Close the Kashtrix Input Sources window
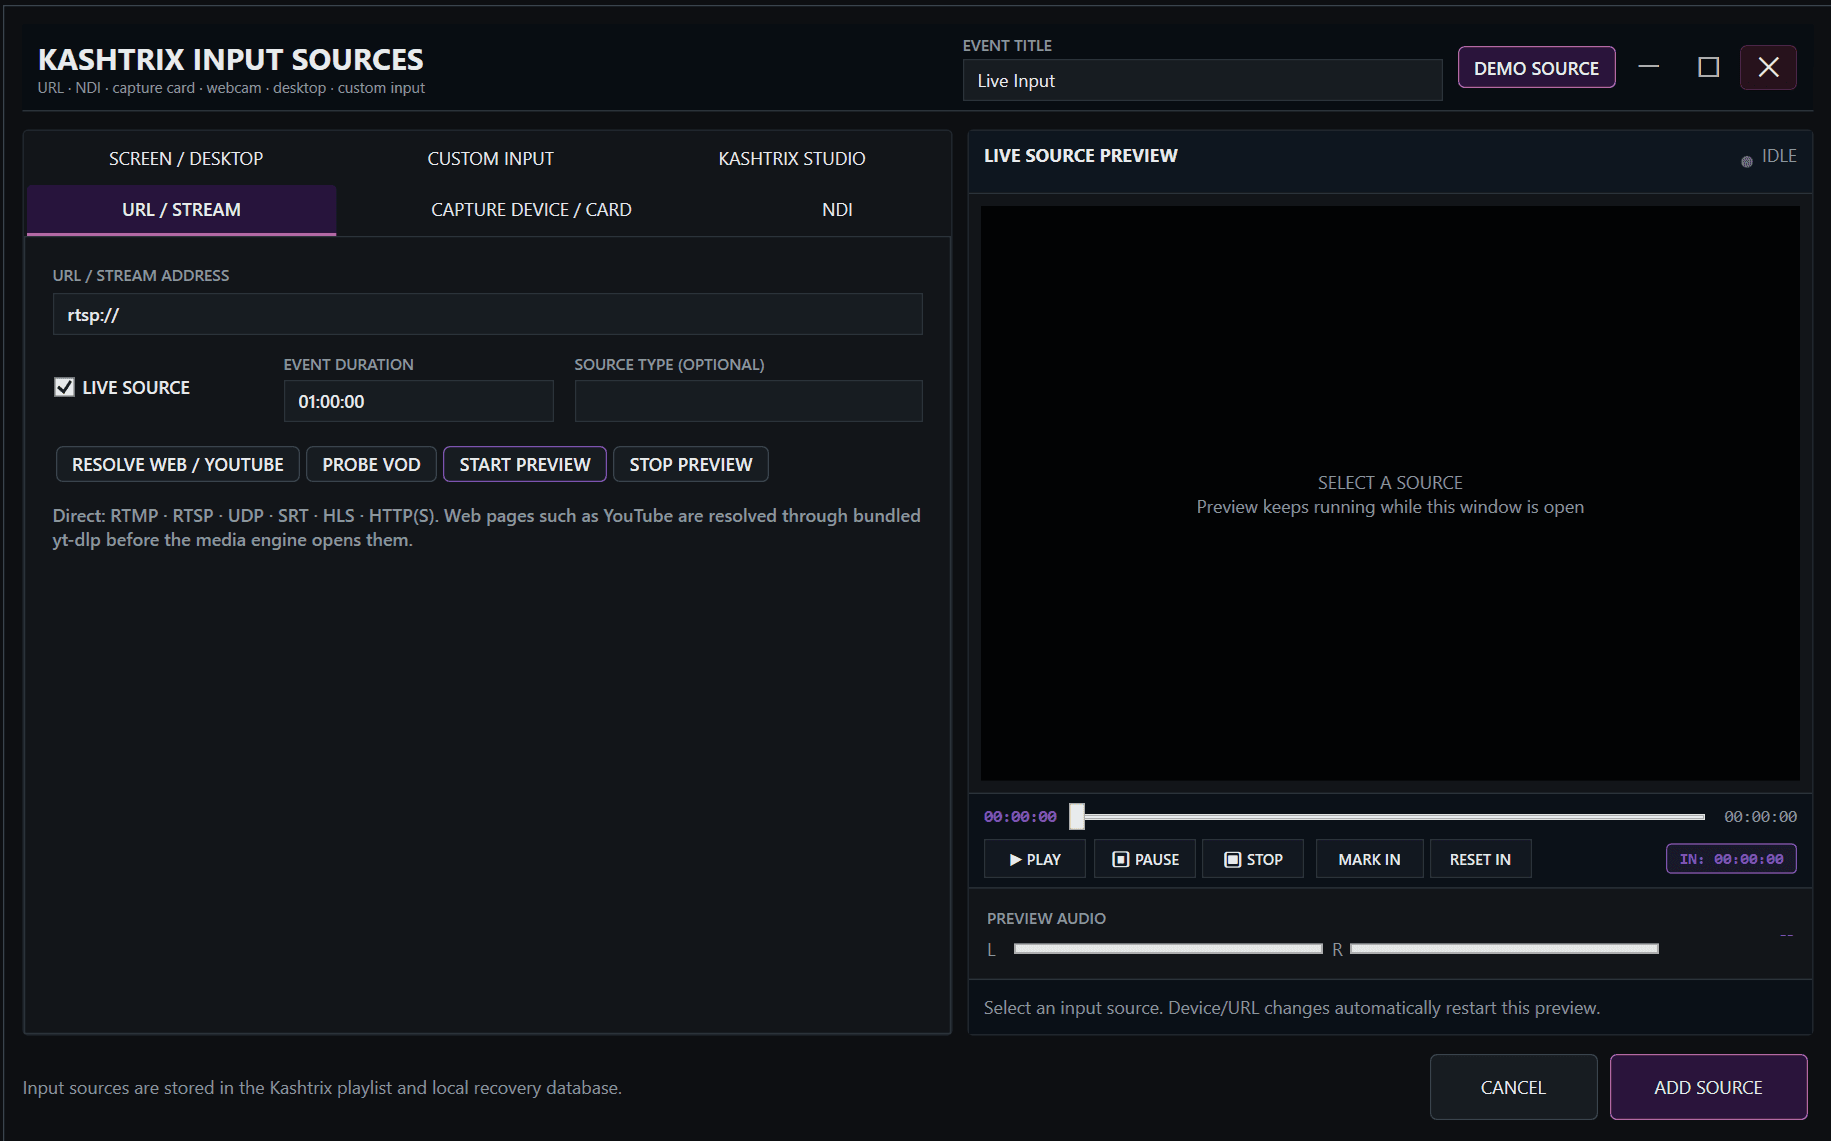Screen dimensions: 1831x1141 [1768, 67]
